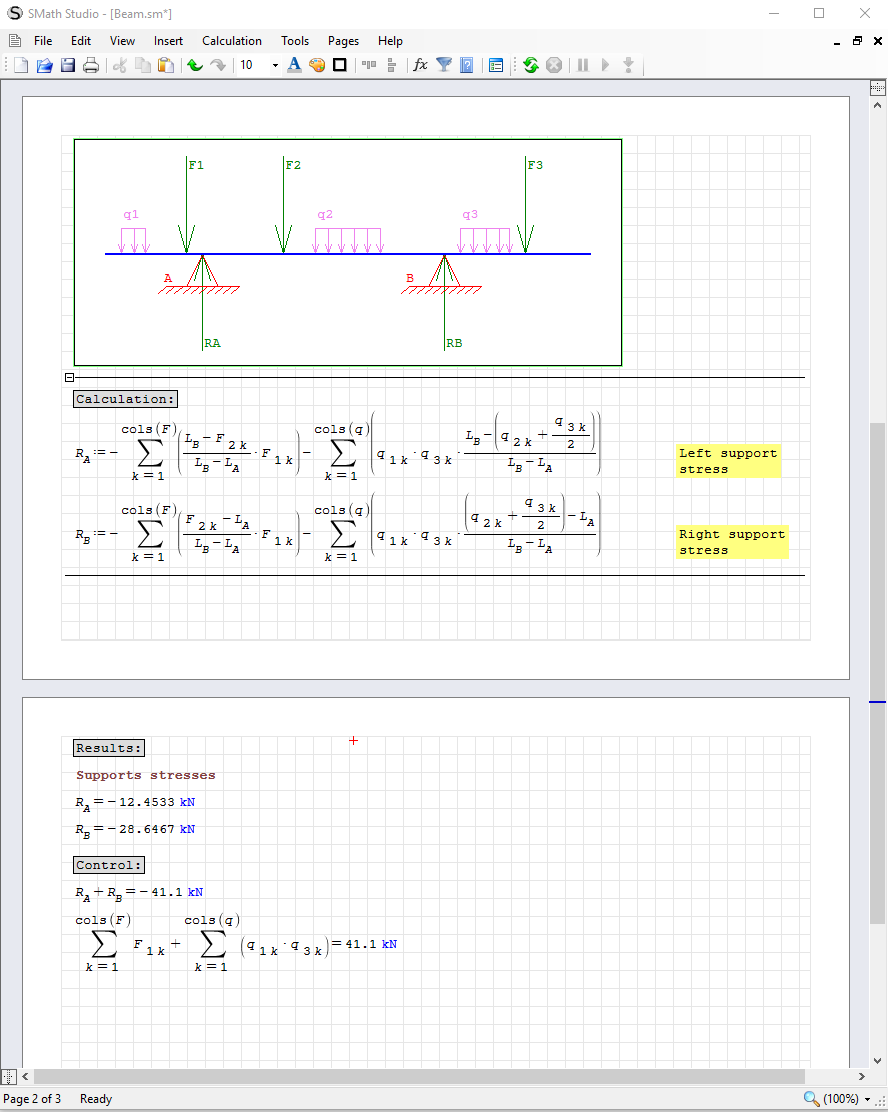Print the worksheet with the printer icon

(x=91, y=65)
